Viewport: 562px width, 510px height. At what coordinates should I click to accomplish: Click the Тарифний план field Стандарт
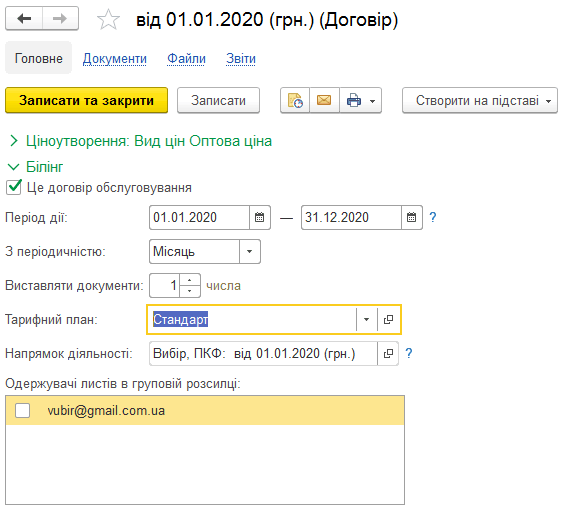(x=252, y=319)
